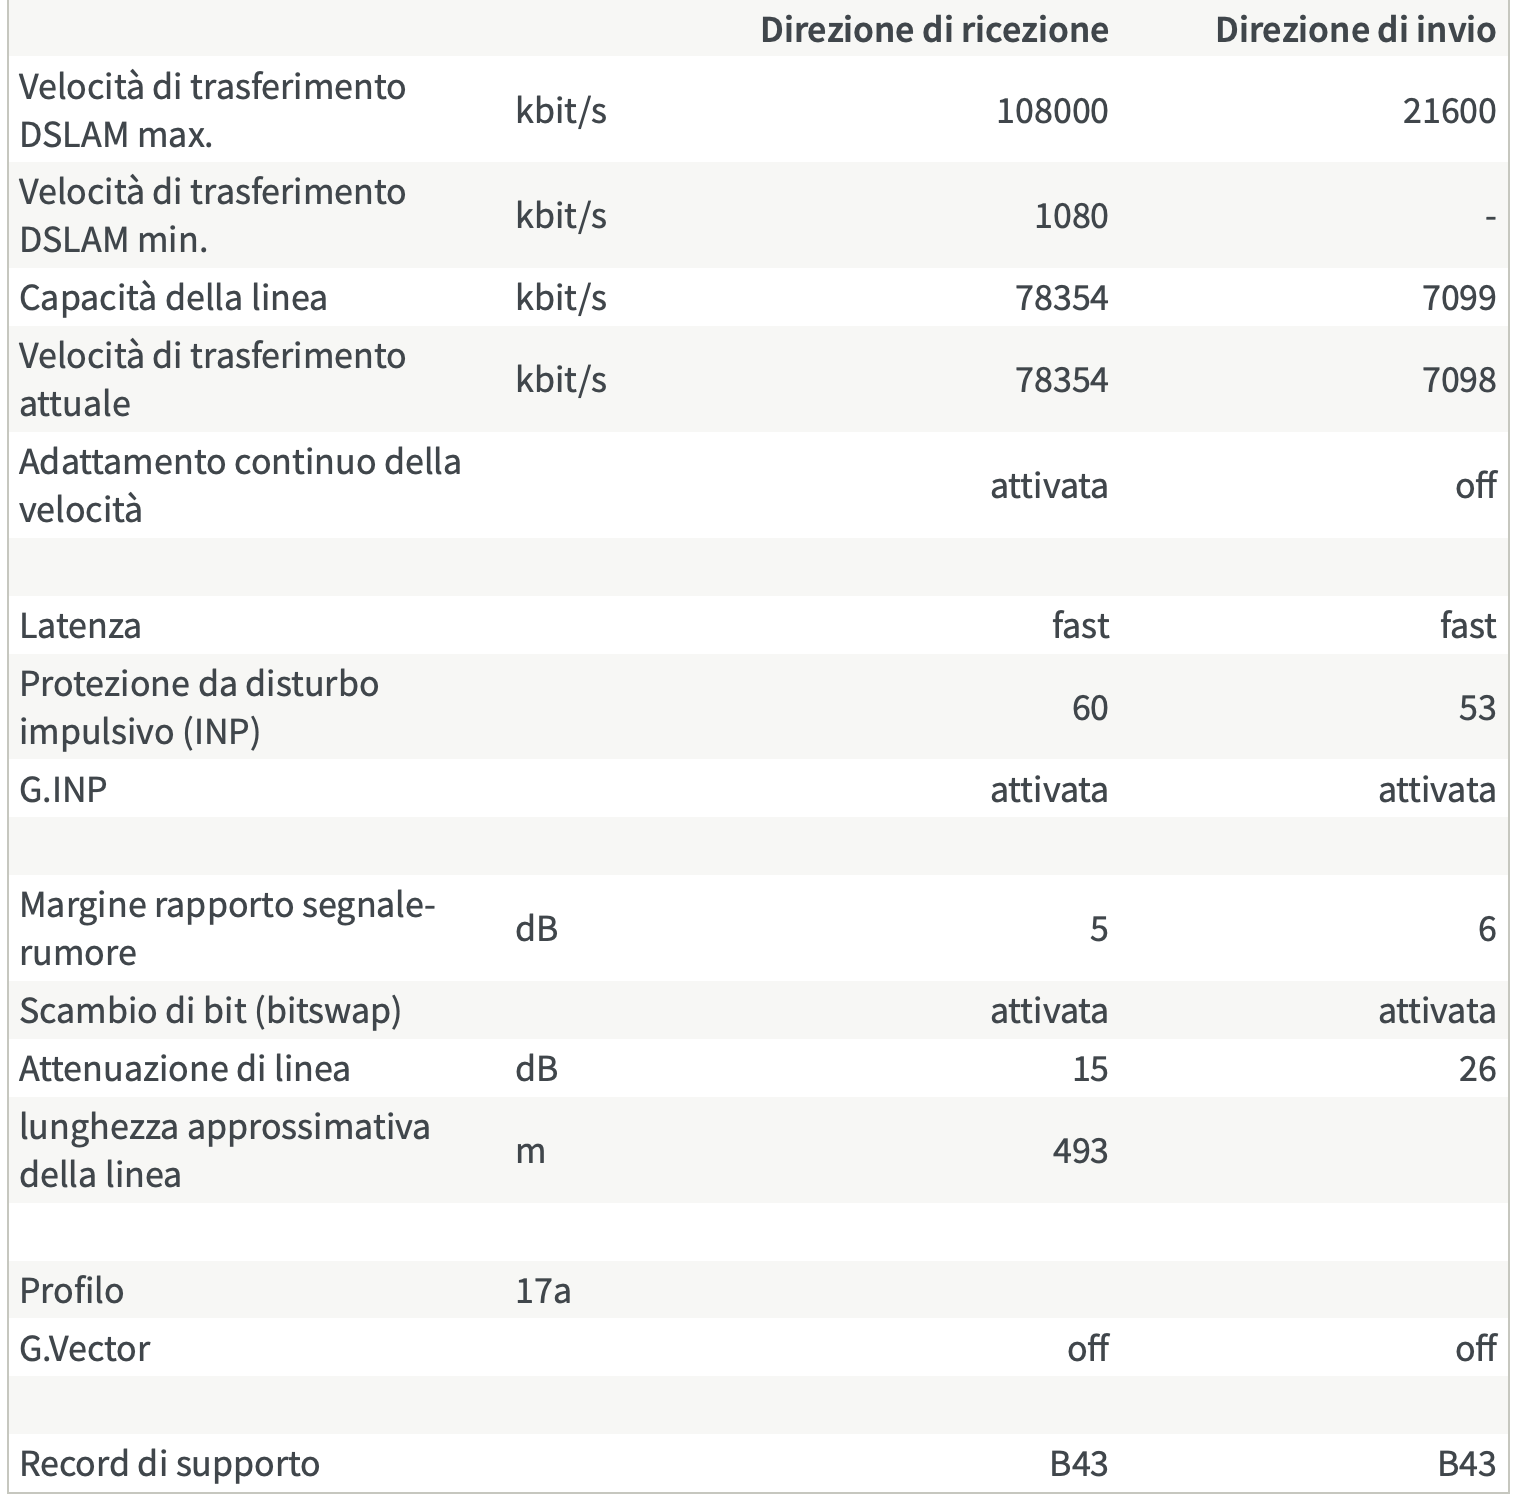Click the DSLAM max. receive value 108000
This screenshot has height=1500, width=1518.
[x=1052, y=110]
